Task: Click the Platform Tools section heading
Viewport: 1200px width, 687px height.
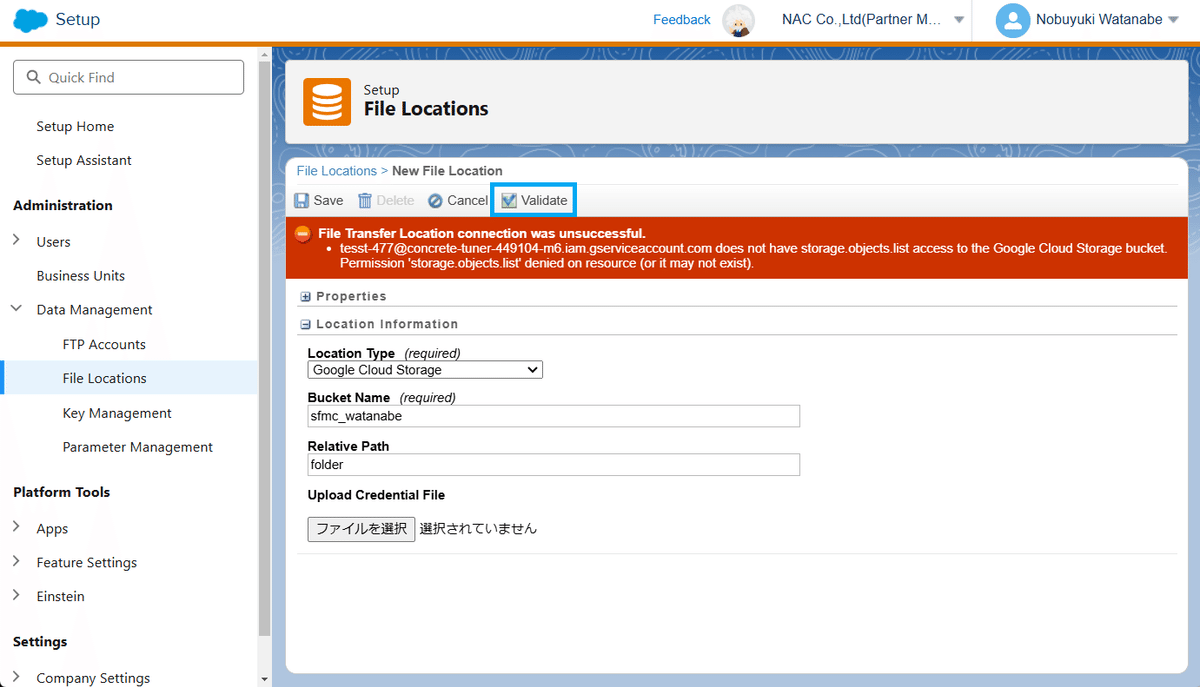Action: [x=62, y=492]
